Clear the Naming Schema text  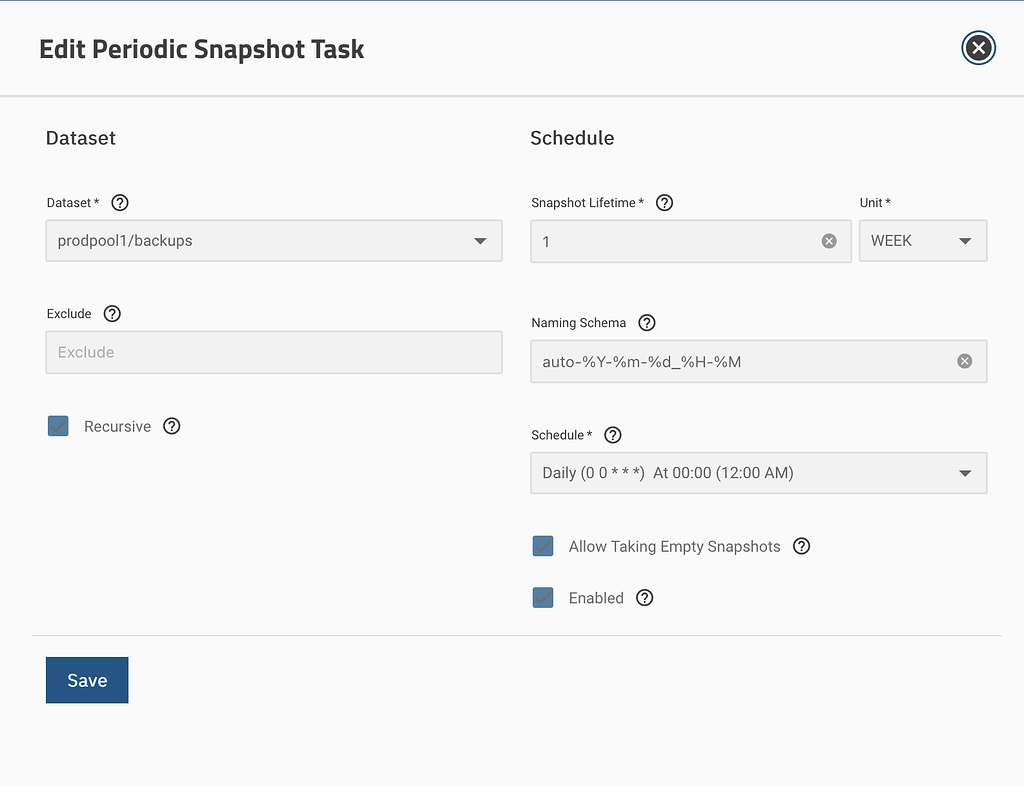click(x=964, y=361)
